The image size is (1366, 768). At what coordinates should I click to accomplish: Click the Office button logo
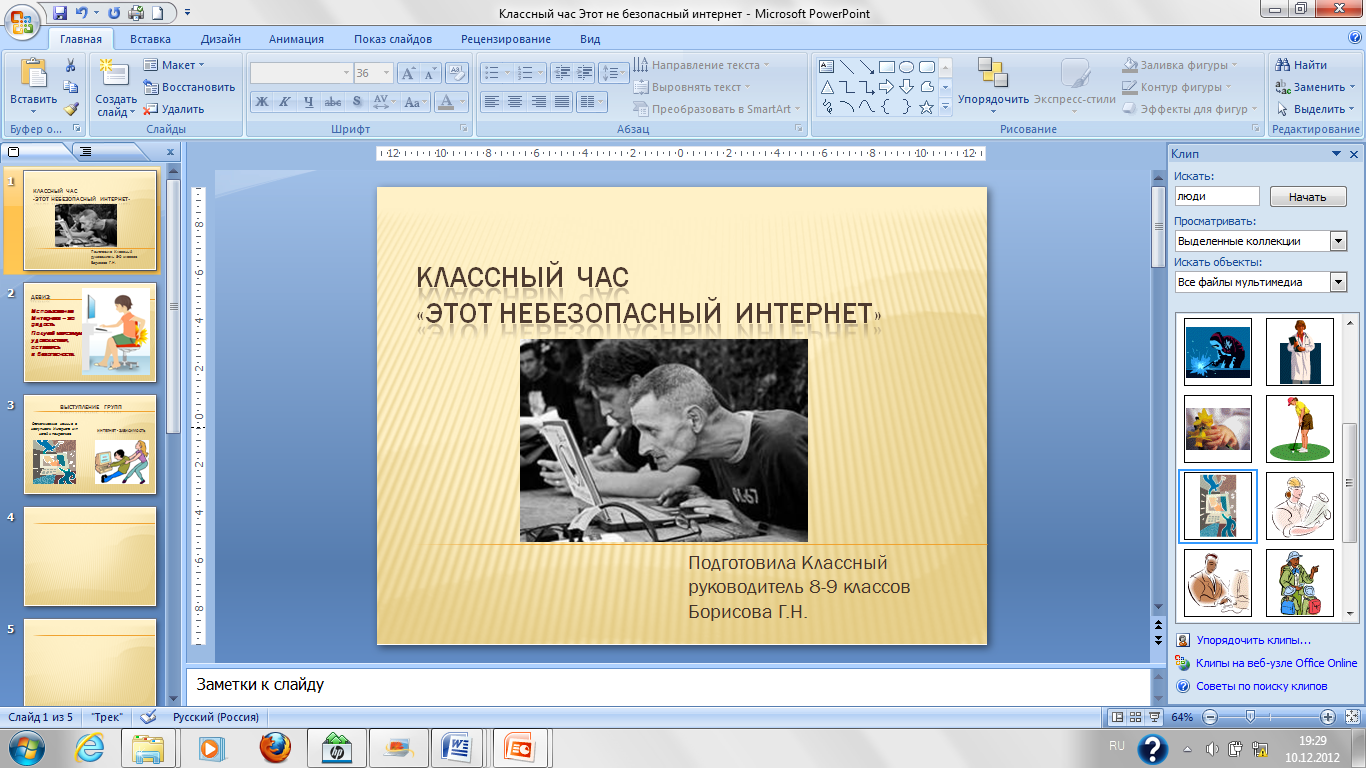(x=21, y=20)
